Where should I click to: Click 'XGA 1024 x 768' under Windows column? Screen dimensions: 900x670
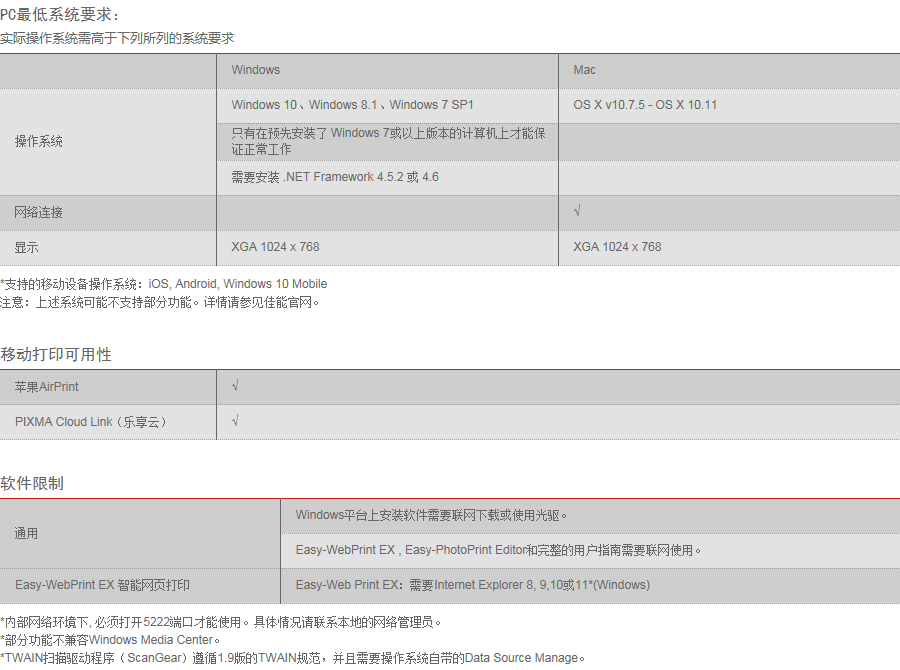pos(276,247)
